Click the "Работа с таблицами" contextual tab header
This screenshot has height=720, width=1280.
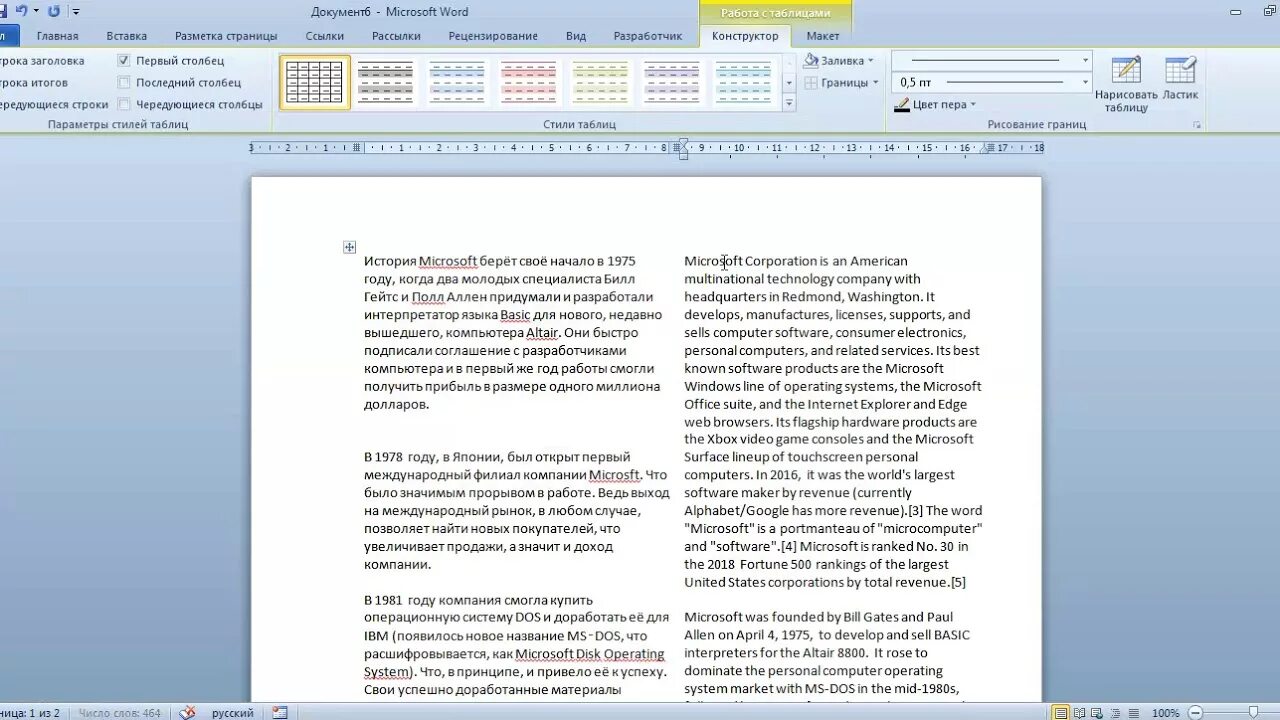[x=775, y=13]
